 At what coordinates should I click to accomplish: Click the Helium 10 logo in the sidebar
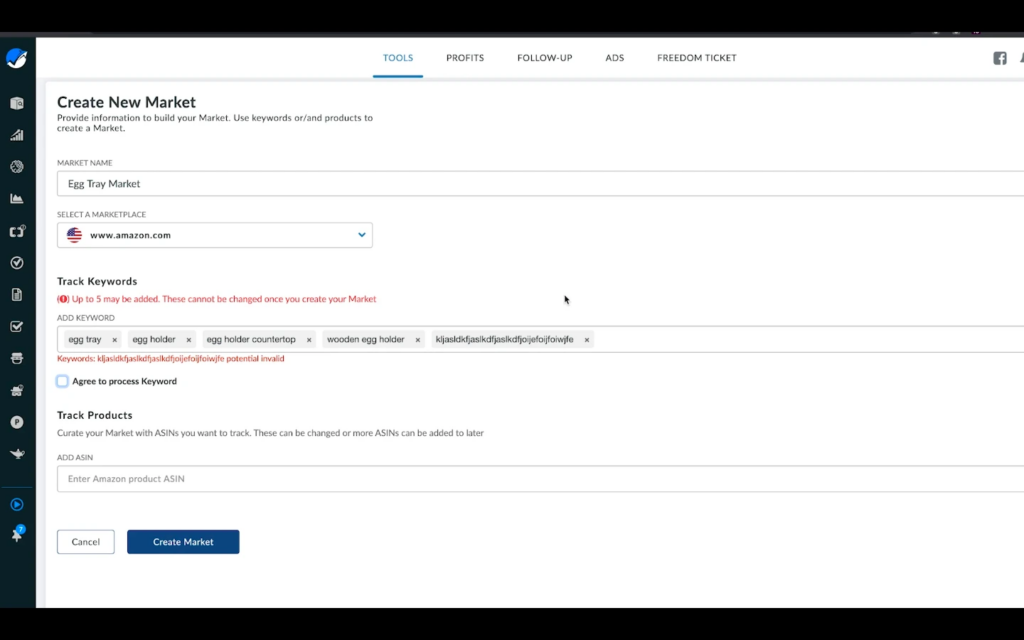click(17, 57)
